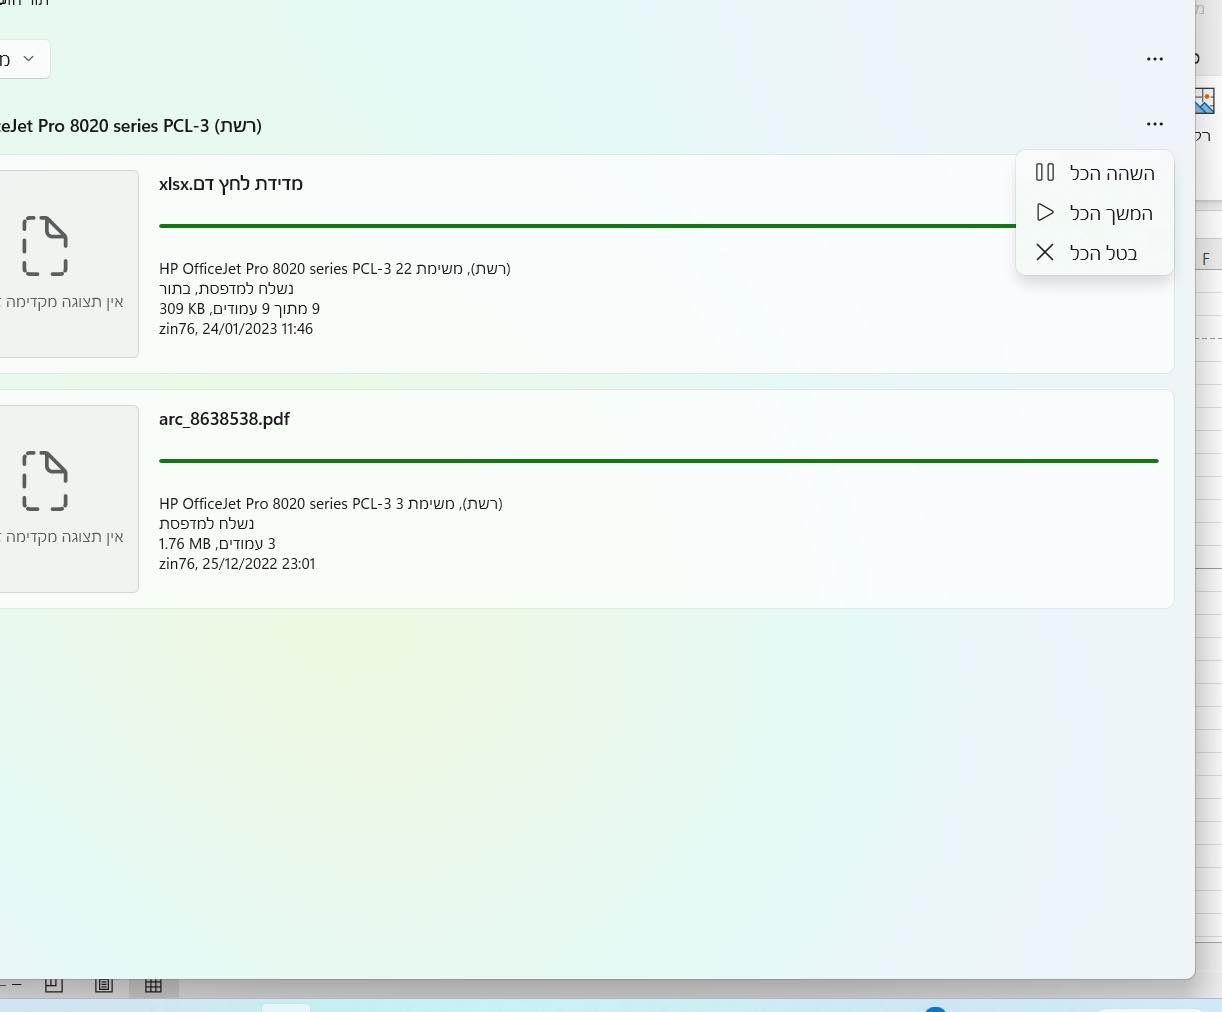
Task: Click the picture icon in Excel's ribbon
Action: 1205,101
